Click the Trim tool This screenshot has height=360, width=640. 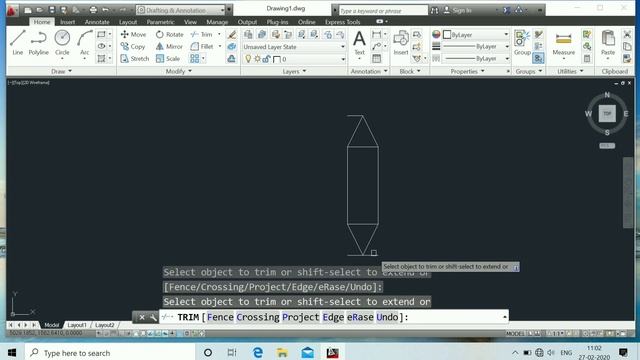(x=202, y=35)
